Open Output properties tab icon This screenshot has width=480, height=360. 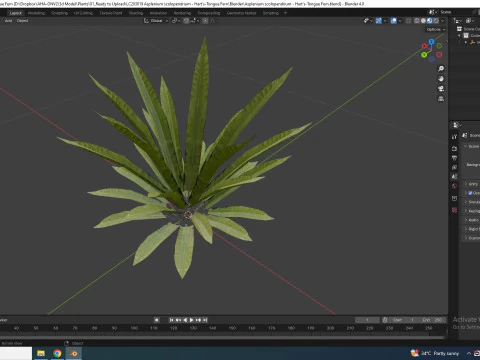pyautogui.click(x=454, y=158)
